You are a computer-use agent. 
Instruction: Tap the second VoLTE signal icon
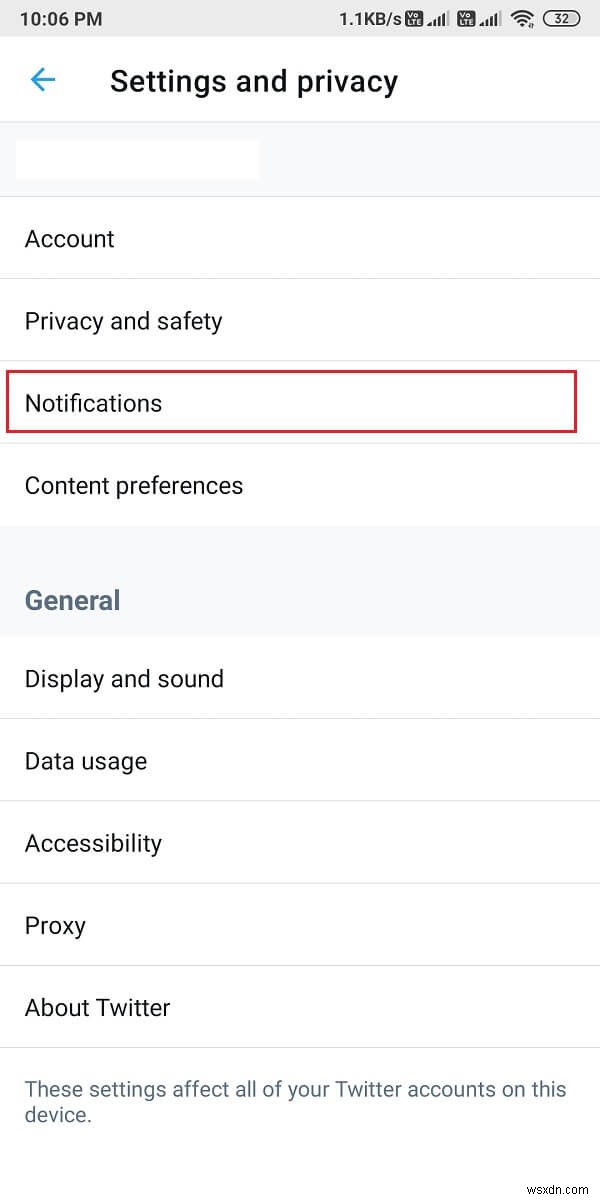point(475,18)
